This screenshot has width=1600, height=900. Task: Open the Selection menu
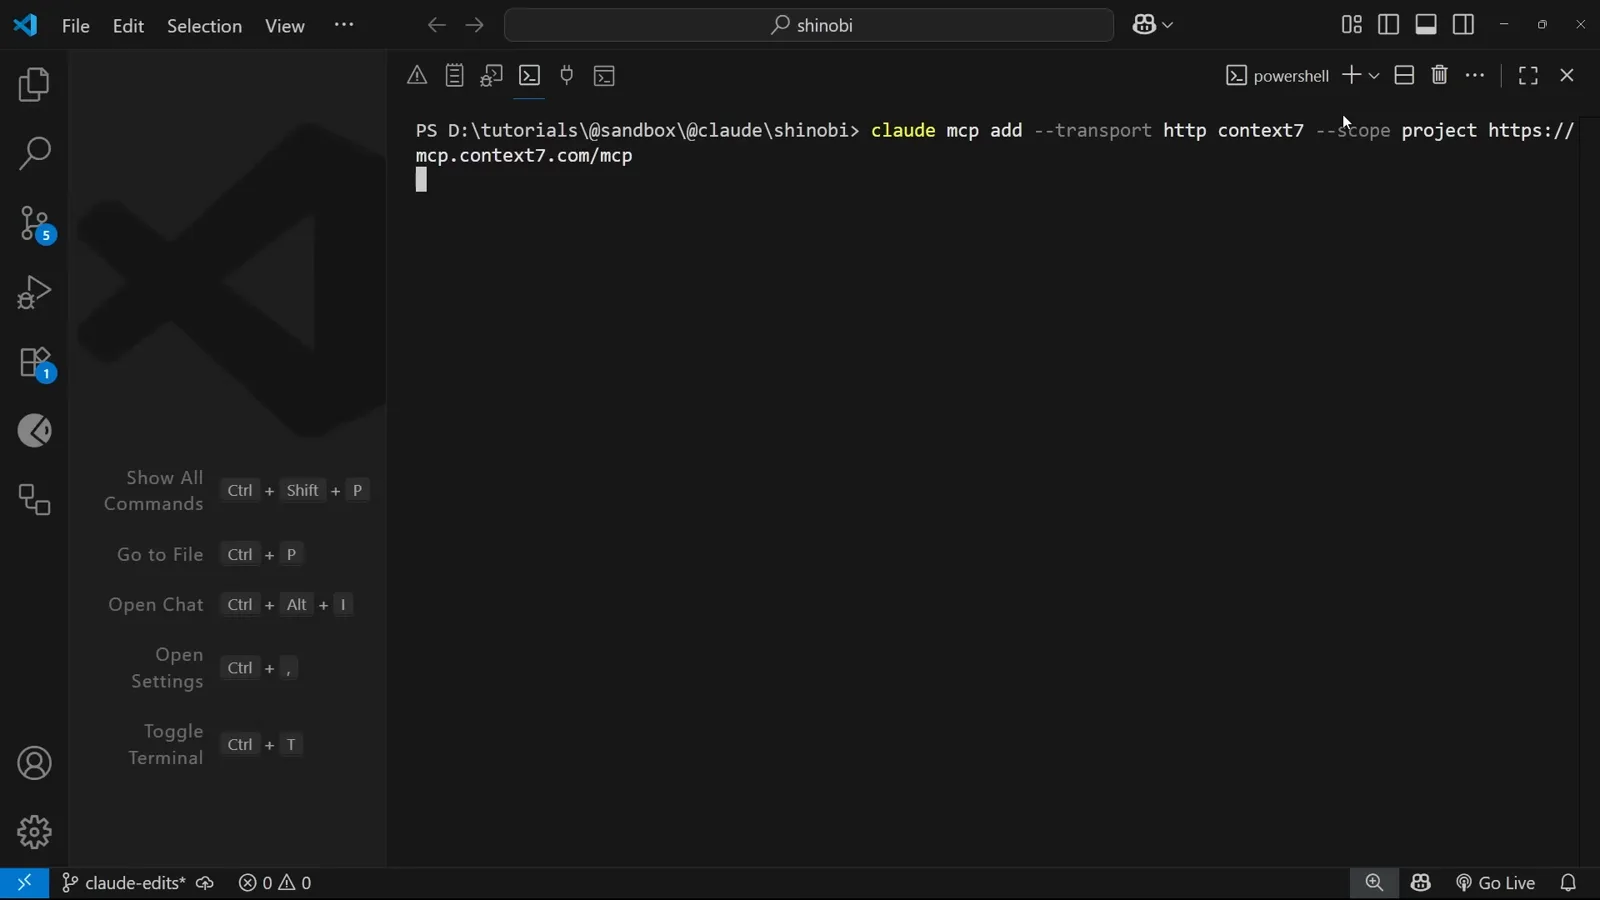click(x=204, y=26)
